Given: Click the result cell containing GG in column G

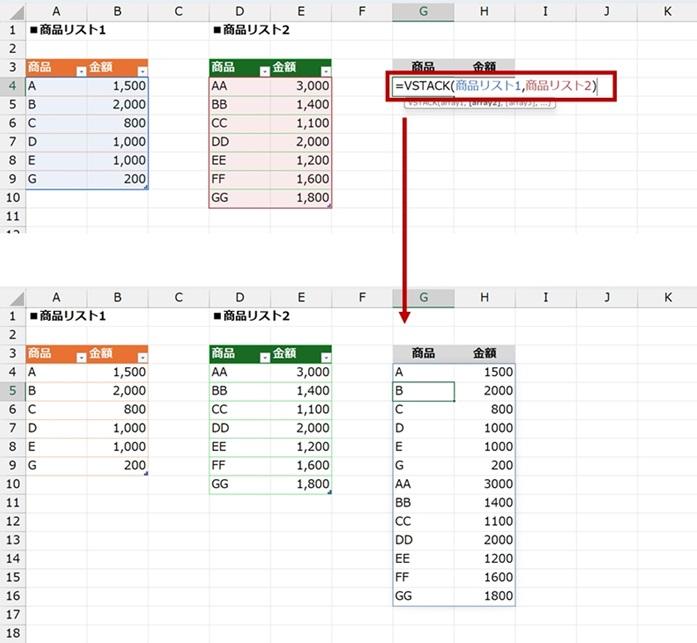Looking at the screenshot, I should click(x=424, y=597).
